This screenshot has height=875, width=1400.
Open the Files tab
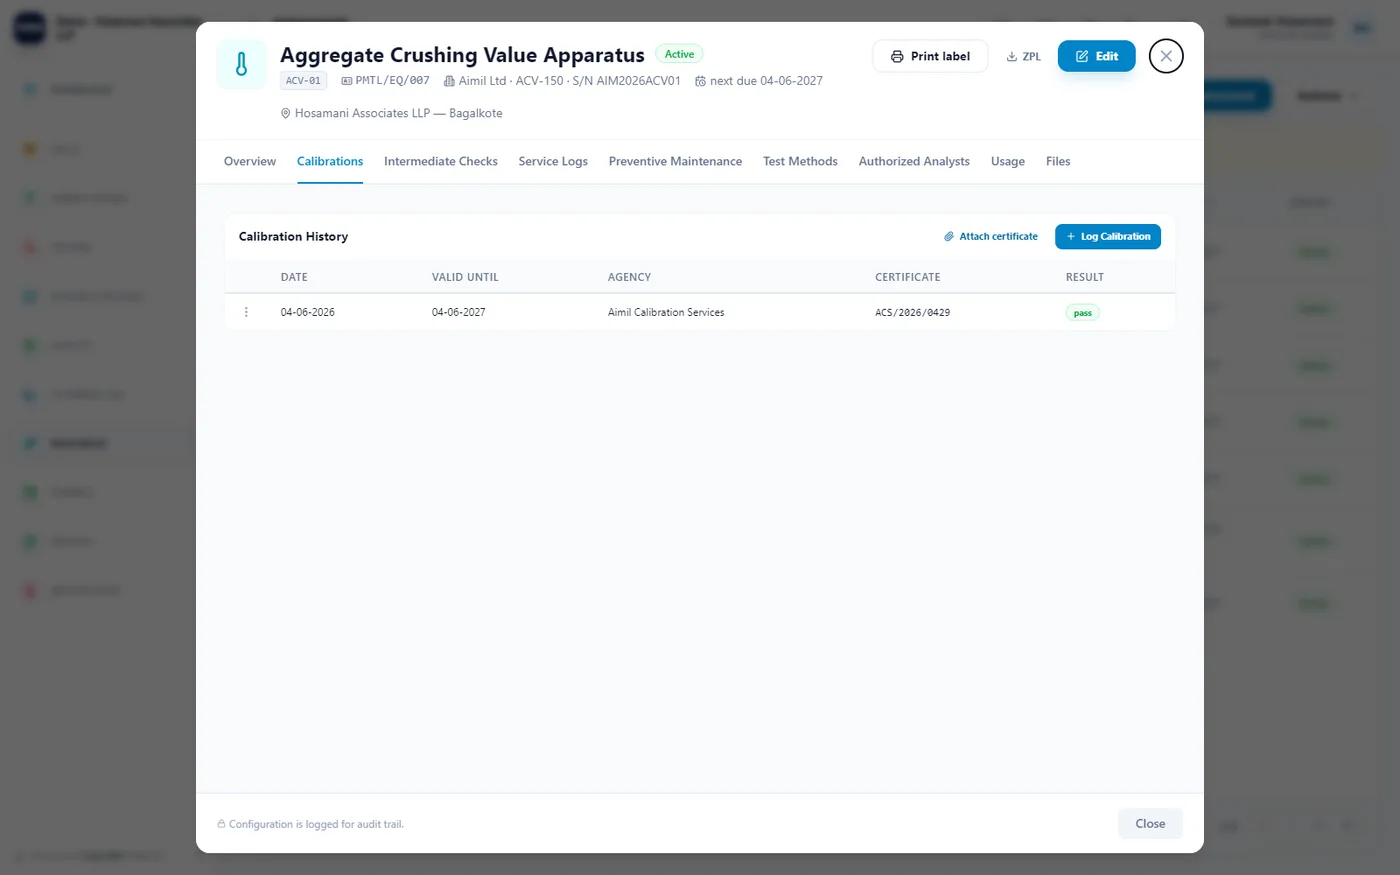1058,161
